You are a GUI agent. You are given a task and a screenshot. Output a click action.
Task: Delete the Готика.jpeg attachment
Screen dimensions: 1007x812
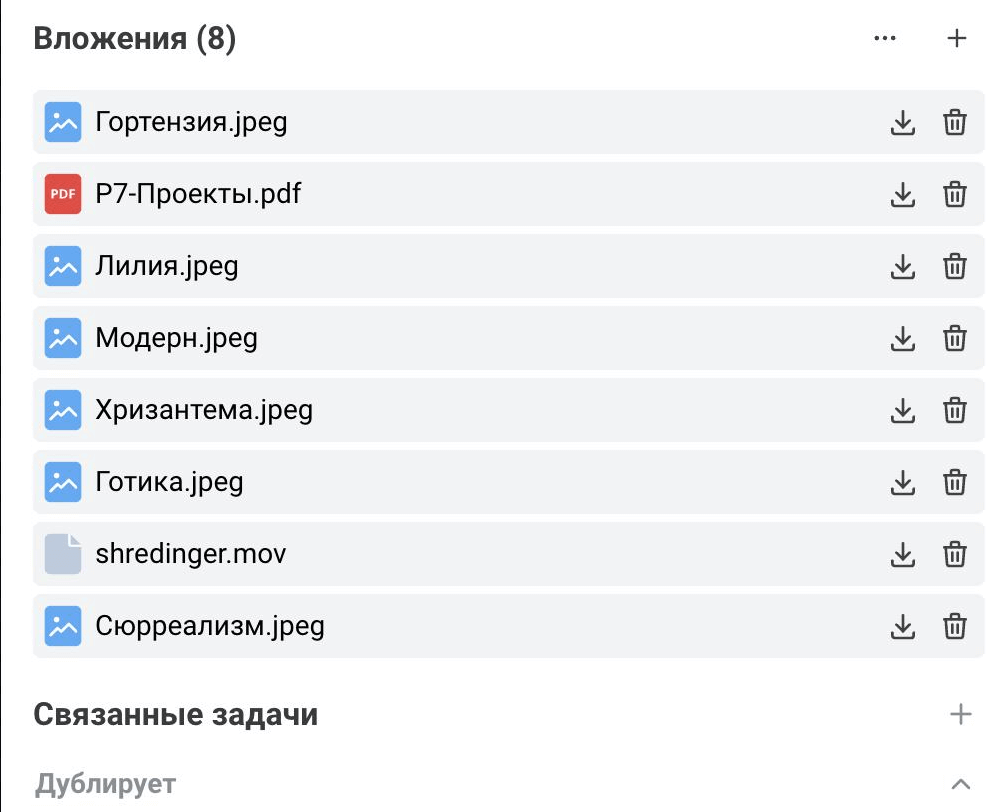[954, 482]
